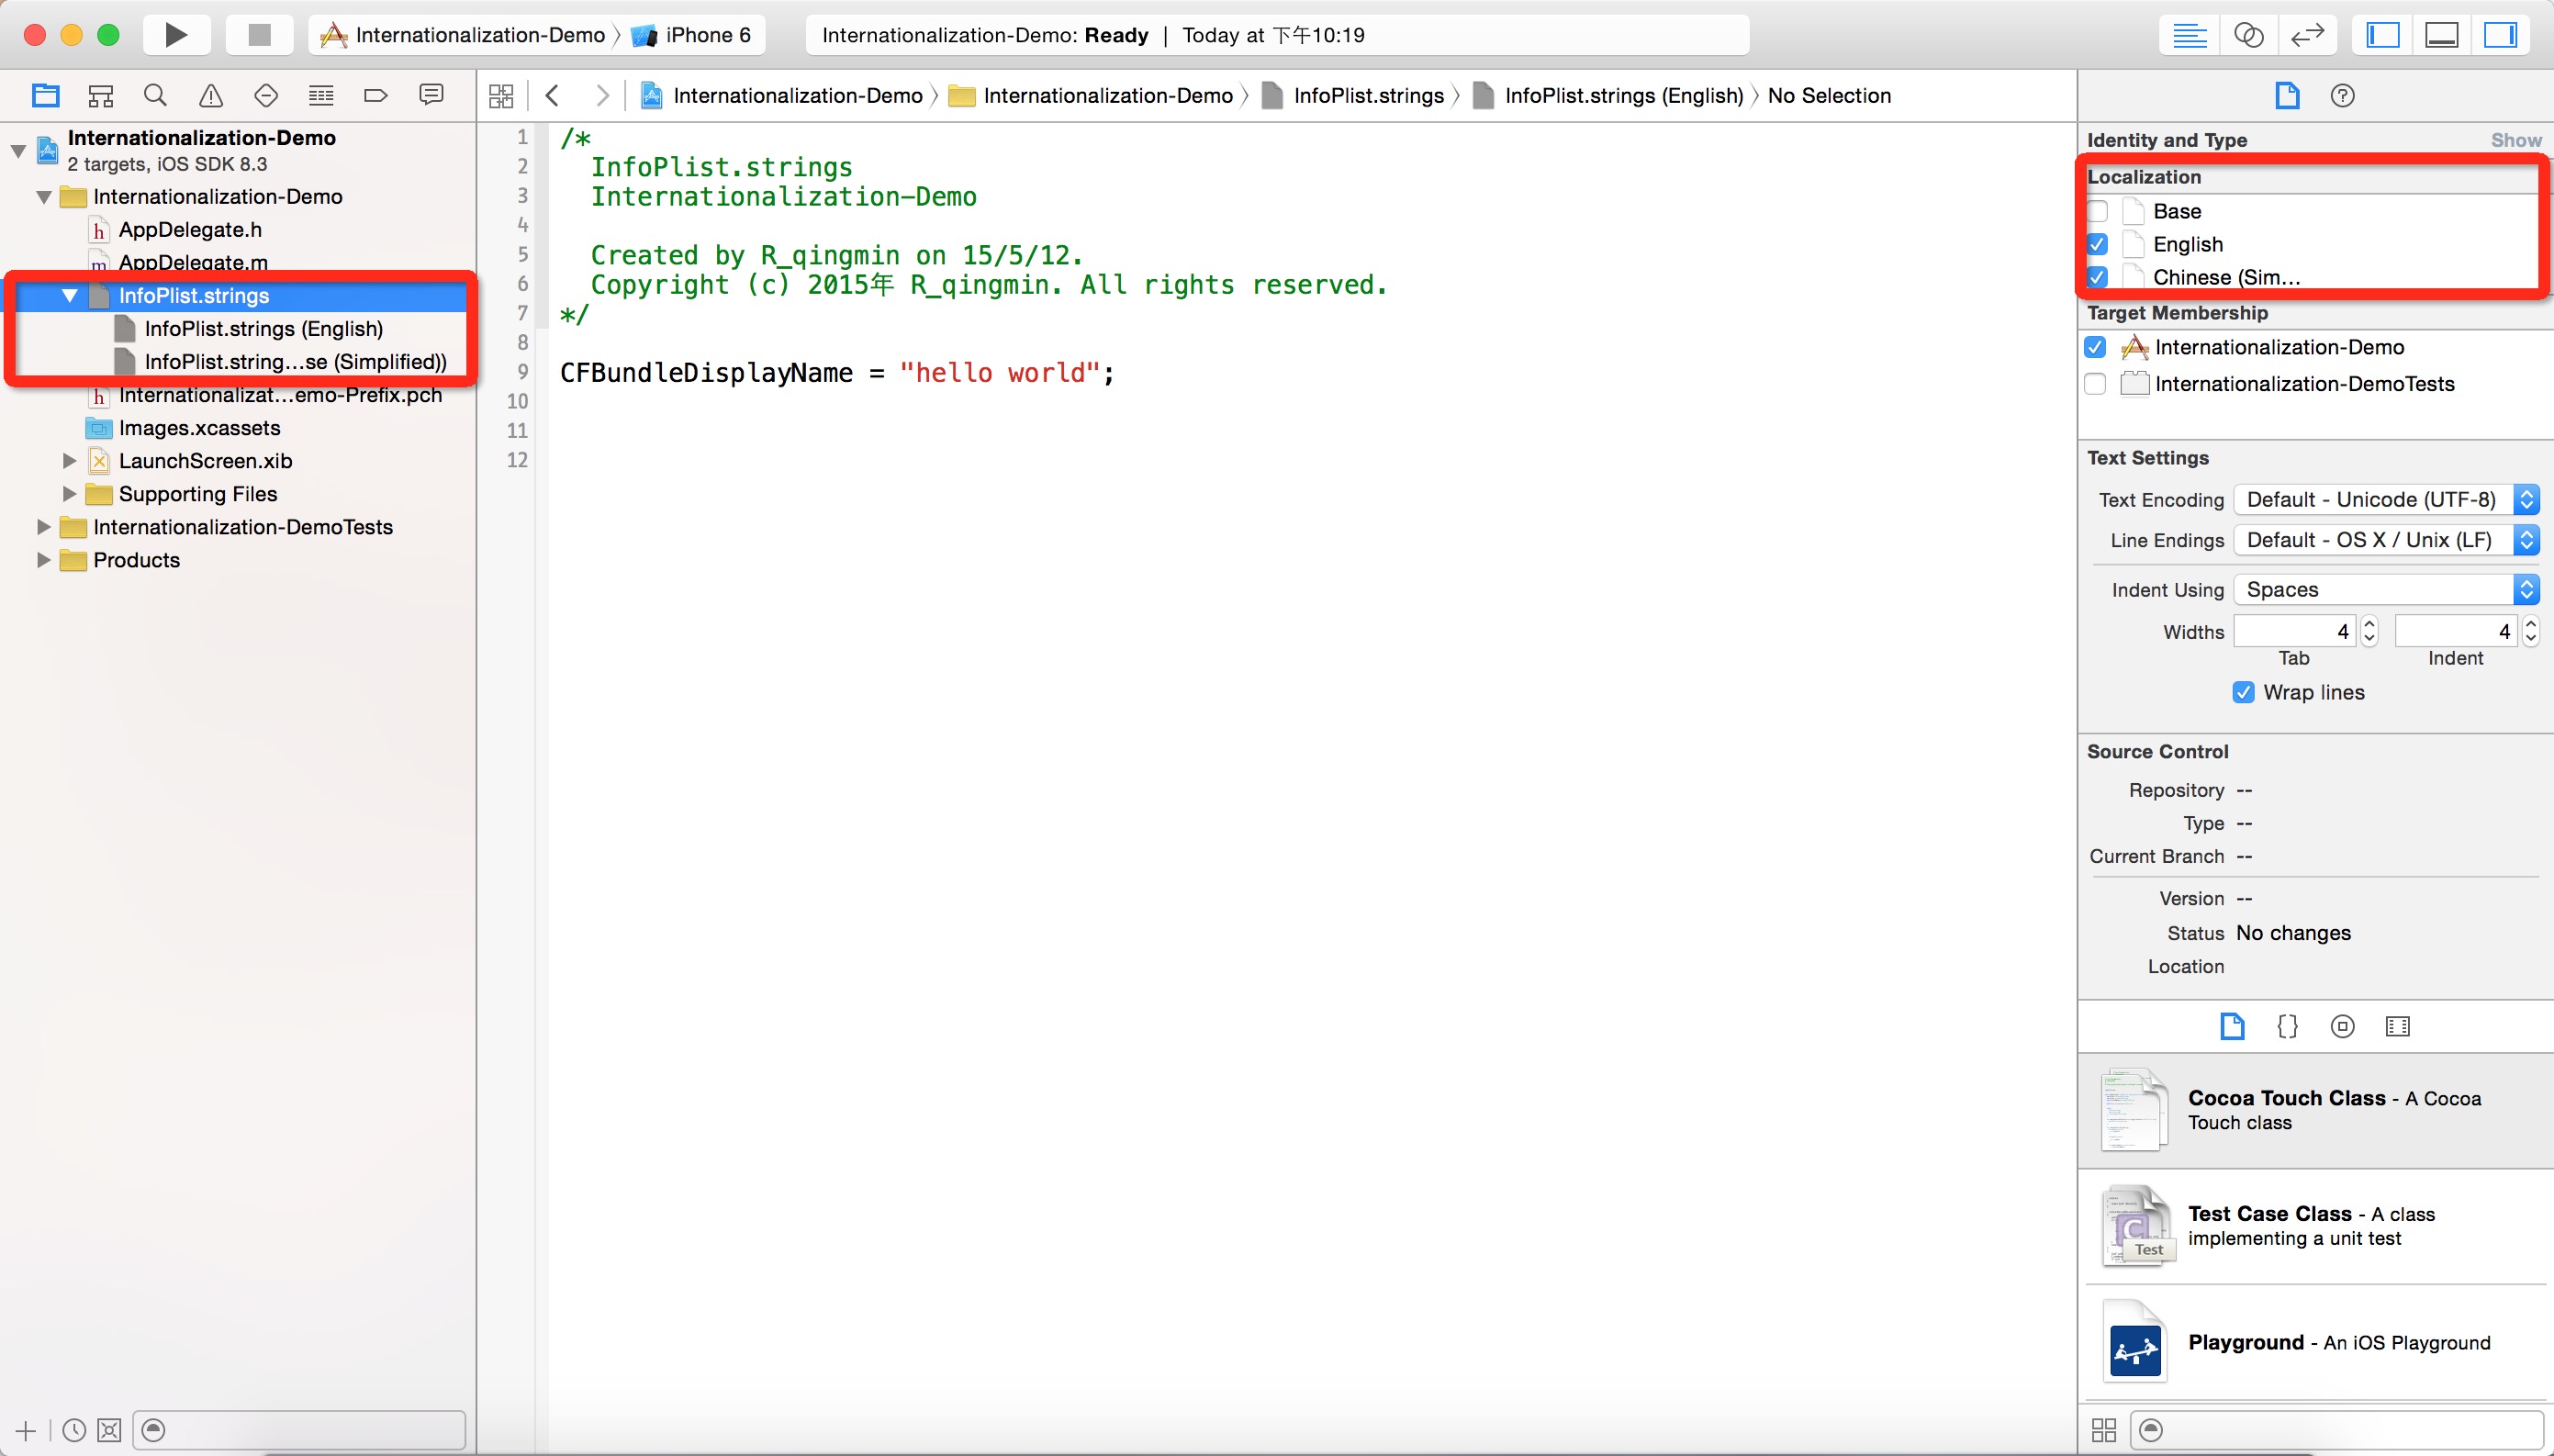Select InfoPlist.strings (Simplified) file
This screenshot has width=2554, height=1456.
tap(295, 362)
